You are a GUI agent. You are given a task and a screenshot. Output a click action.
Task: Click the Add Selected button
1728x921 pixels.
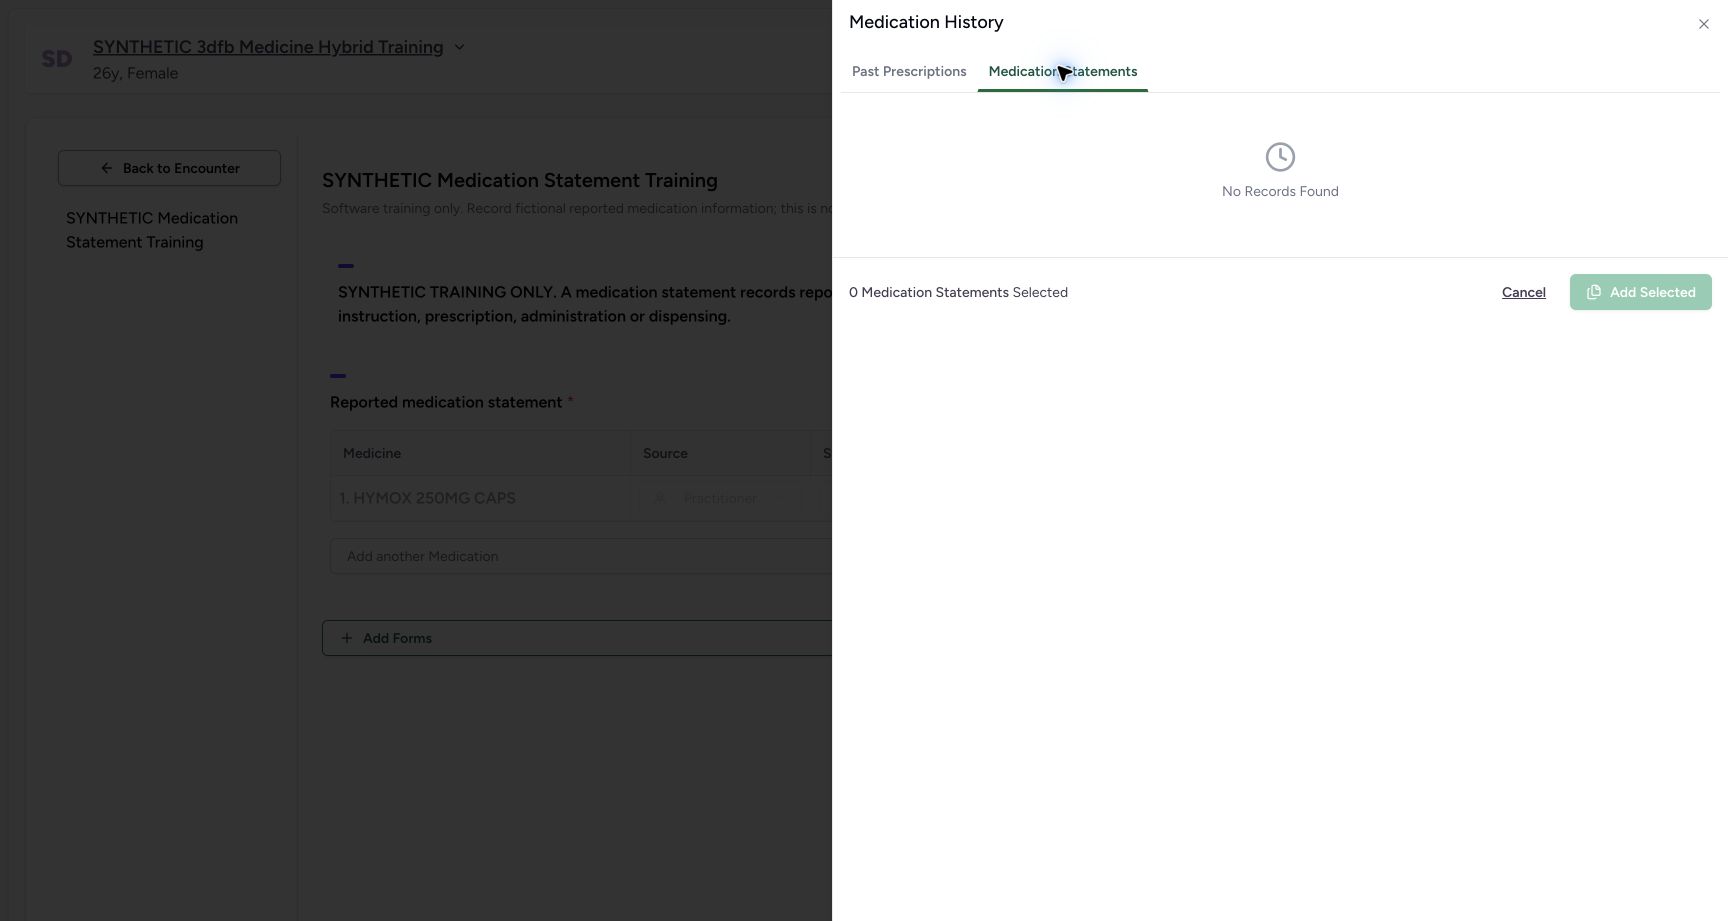1640,292
